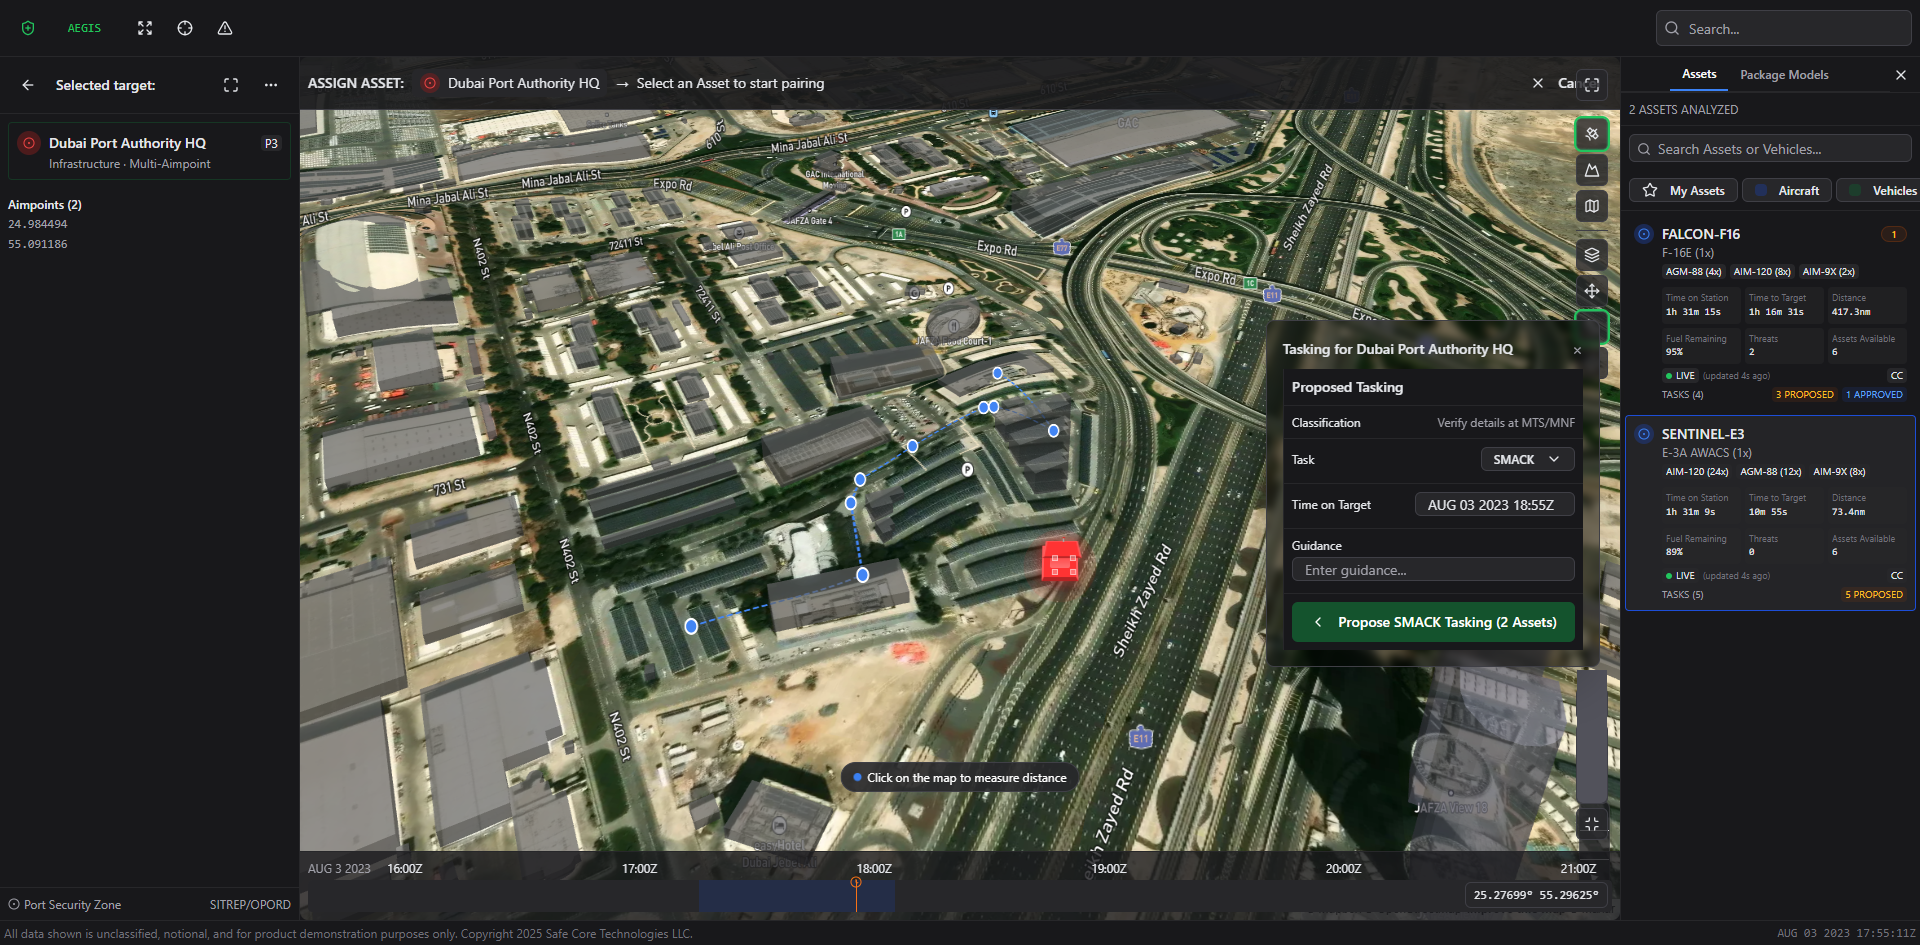Open the terrain view tool

point(1592,169)
